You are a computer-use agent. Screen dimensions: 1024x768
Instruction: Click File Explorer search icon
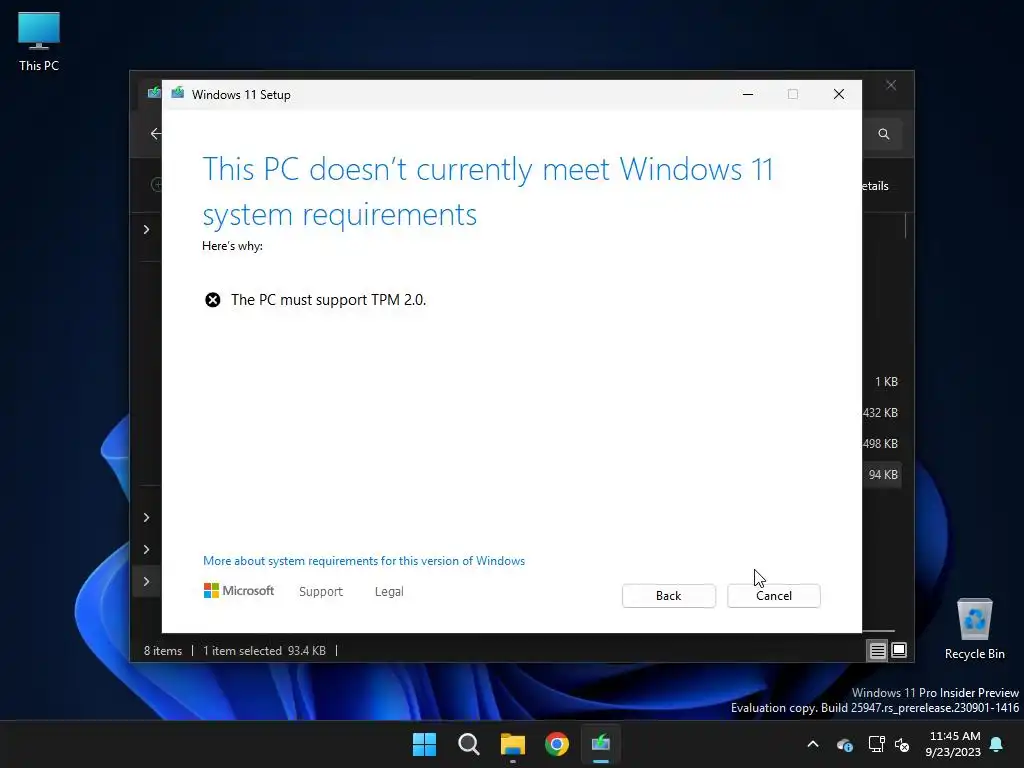tap(884, 134)
